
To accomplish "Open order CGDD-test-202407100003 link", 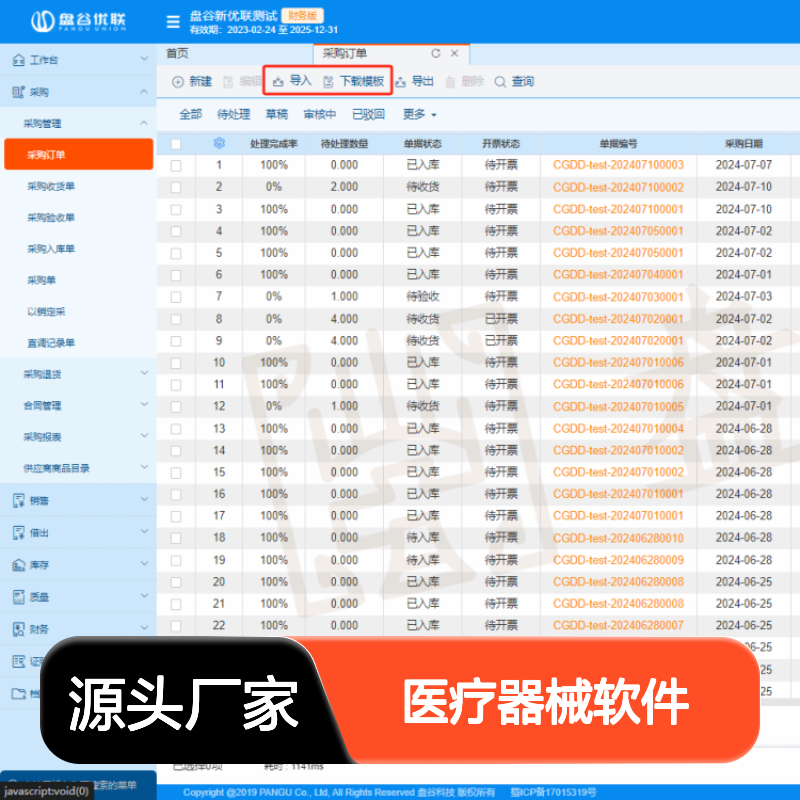I will click(x=618, y=165).
